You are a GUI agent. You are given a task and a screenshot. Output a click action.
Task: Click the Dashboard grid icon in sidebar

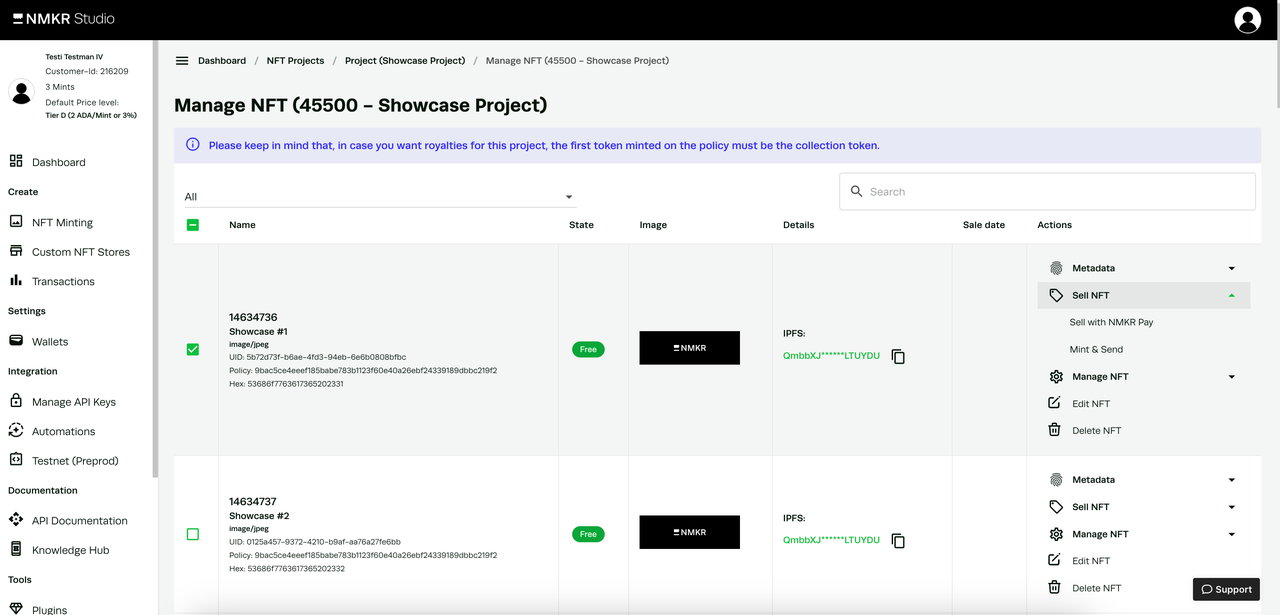pyautogui.click(x=16, y=161)
